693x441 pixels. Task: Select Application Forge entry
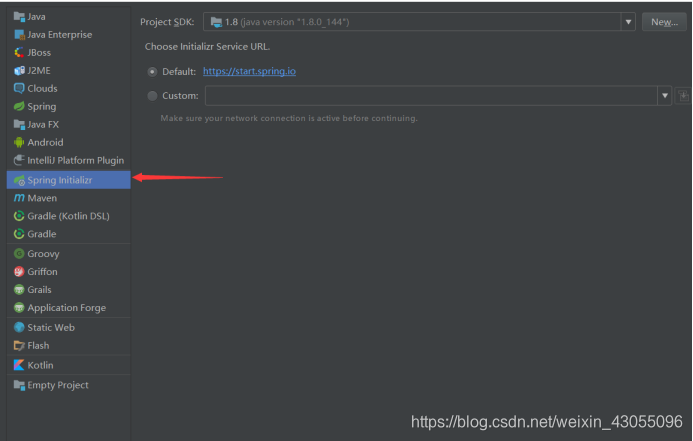click(69, 308)
